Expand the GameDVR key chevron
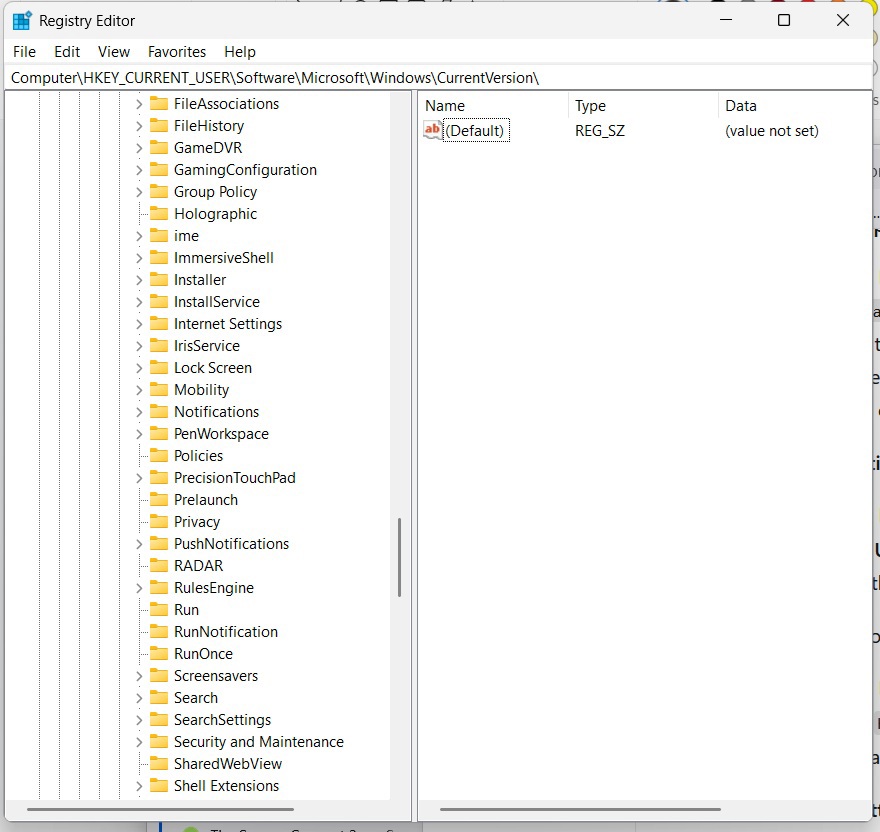Screen dimensions: 880x832 coord(139,148)
